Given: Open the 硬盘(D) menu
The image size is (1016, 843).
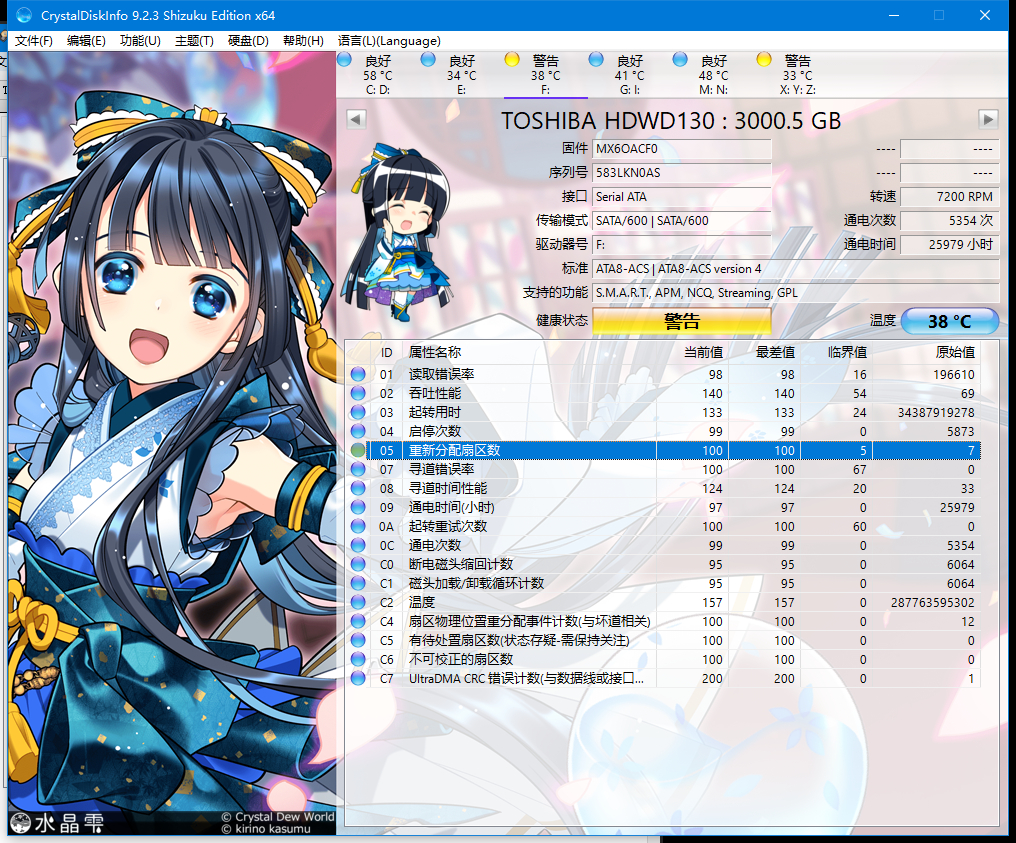Looking at the screenshot, I should click(248, 41).
